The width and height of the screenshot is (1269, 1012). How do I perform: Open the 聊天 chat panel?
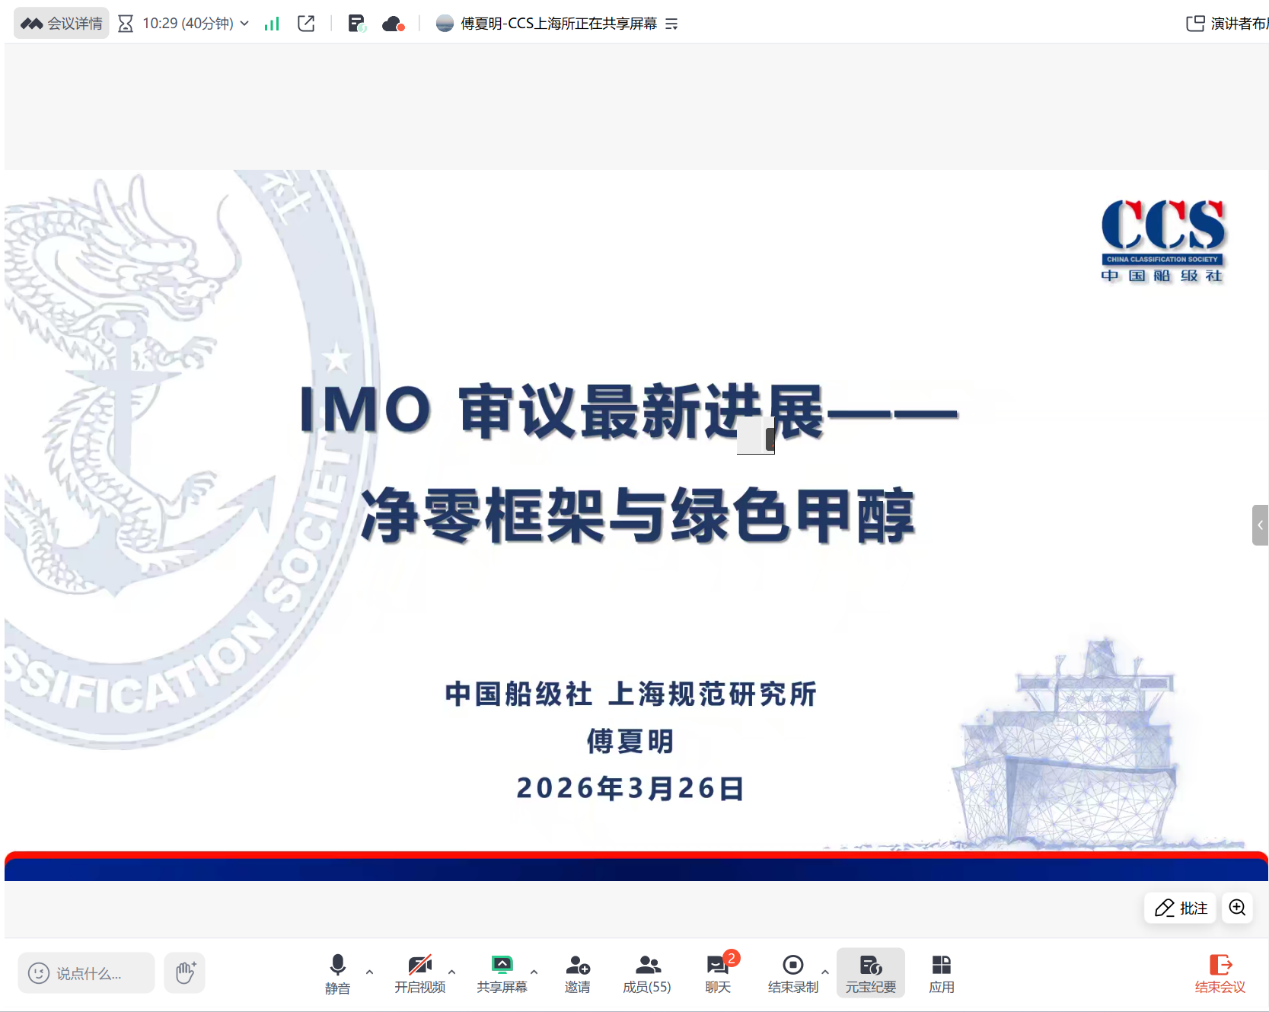pos(718,973)
